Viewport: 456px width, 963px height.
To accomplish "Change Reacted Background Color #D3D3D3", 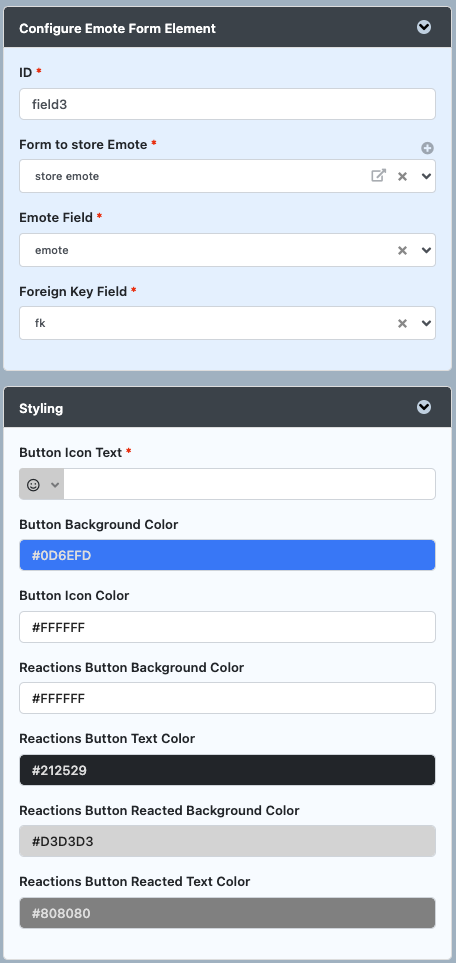I will 227,841.
